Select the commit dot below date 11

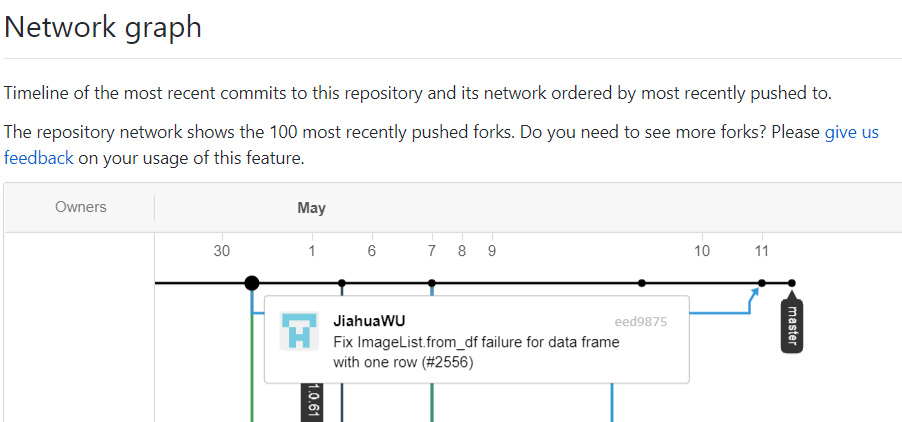tap(762, 283)
